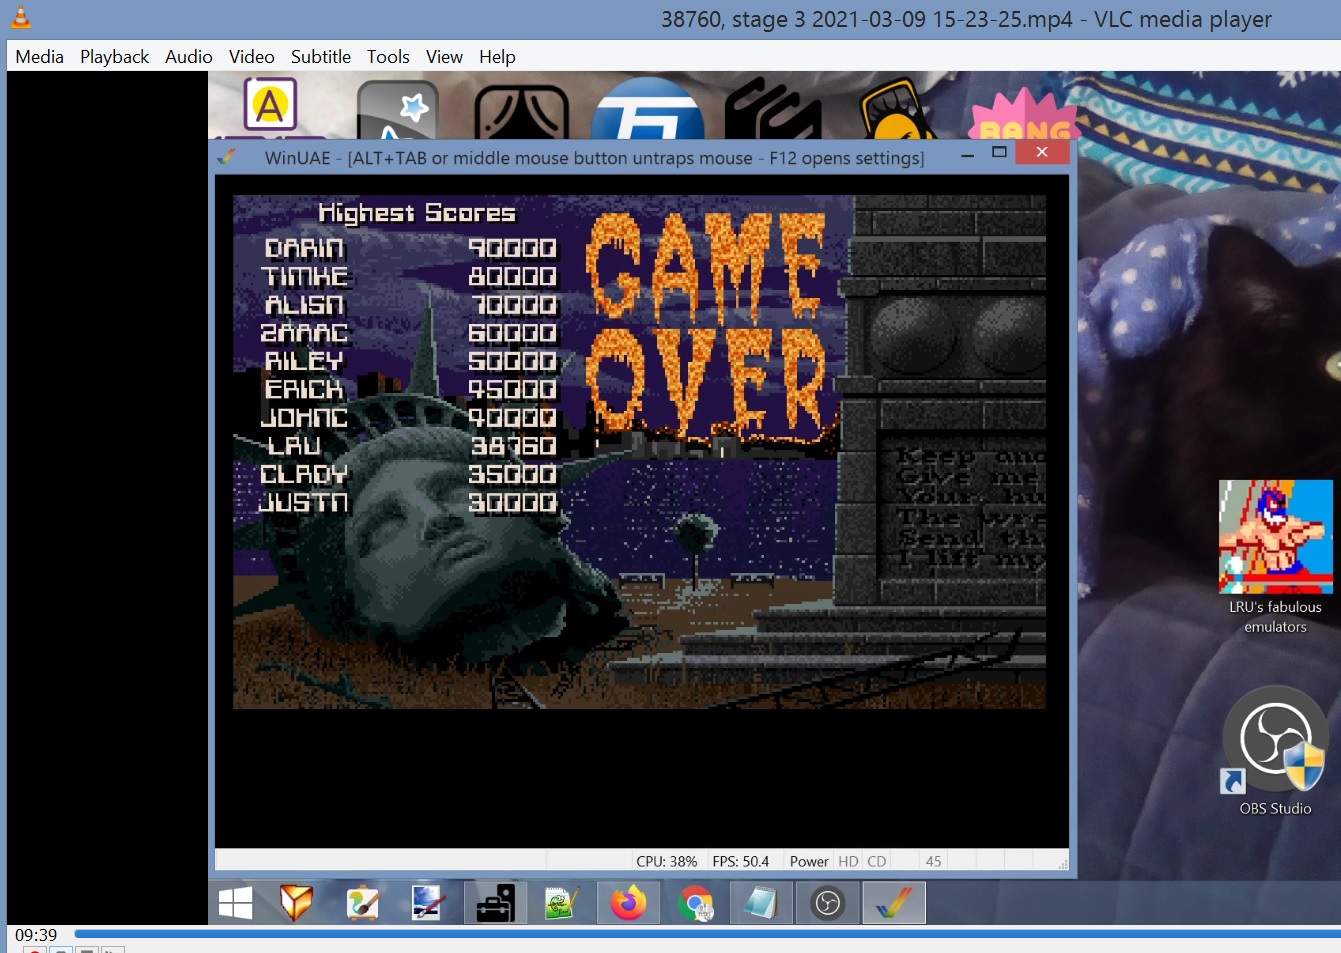Click the VLC seek bar
Viewport: 1341px width, 953px height.
click(x=700, y=934)
